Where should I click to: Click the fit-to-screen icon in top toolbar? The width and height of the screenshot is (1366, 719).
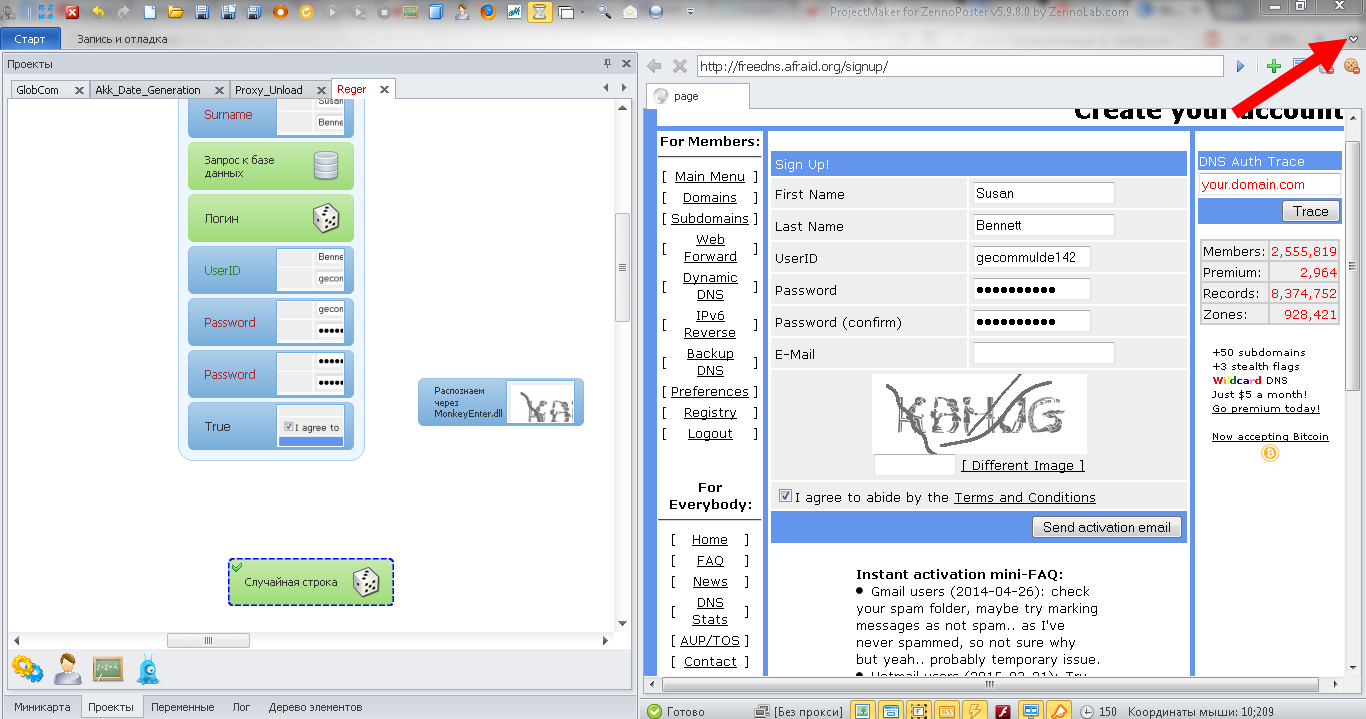pyautogui.click(x=46, y=12)
